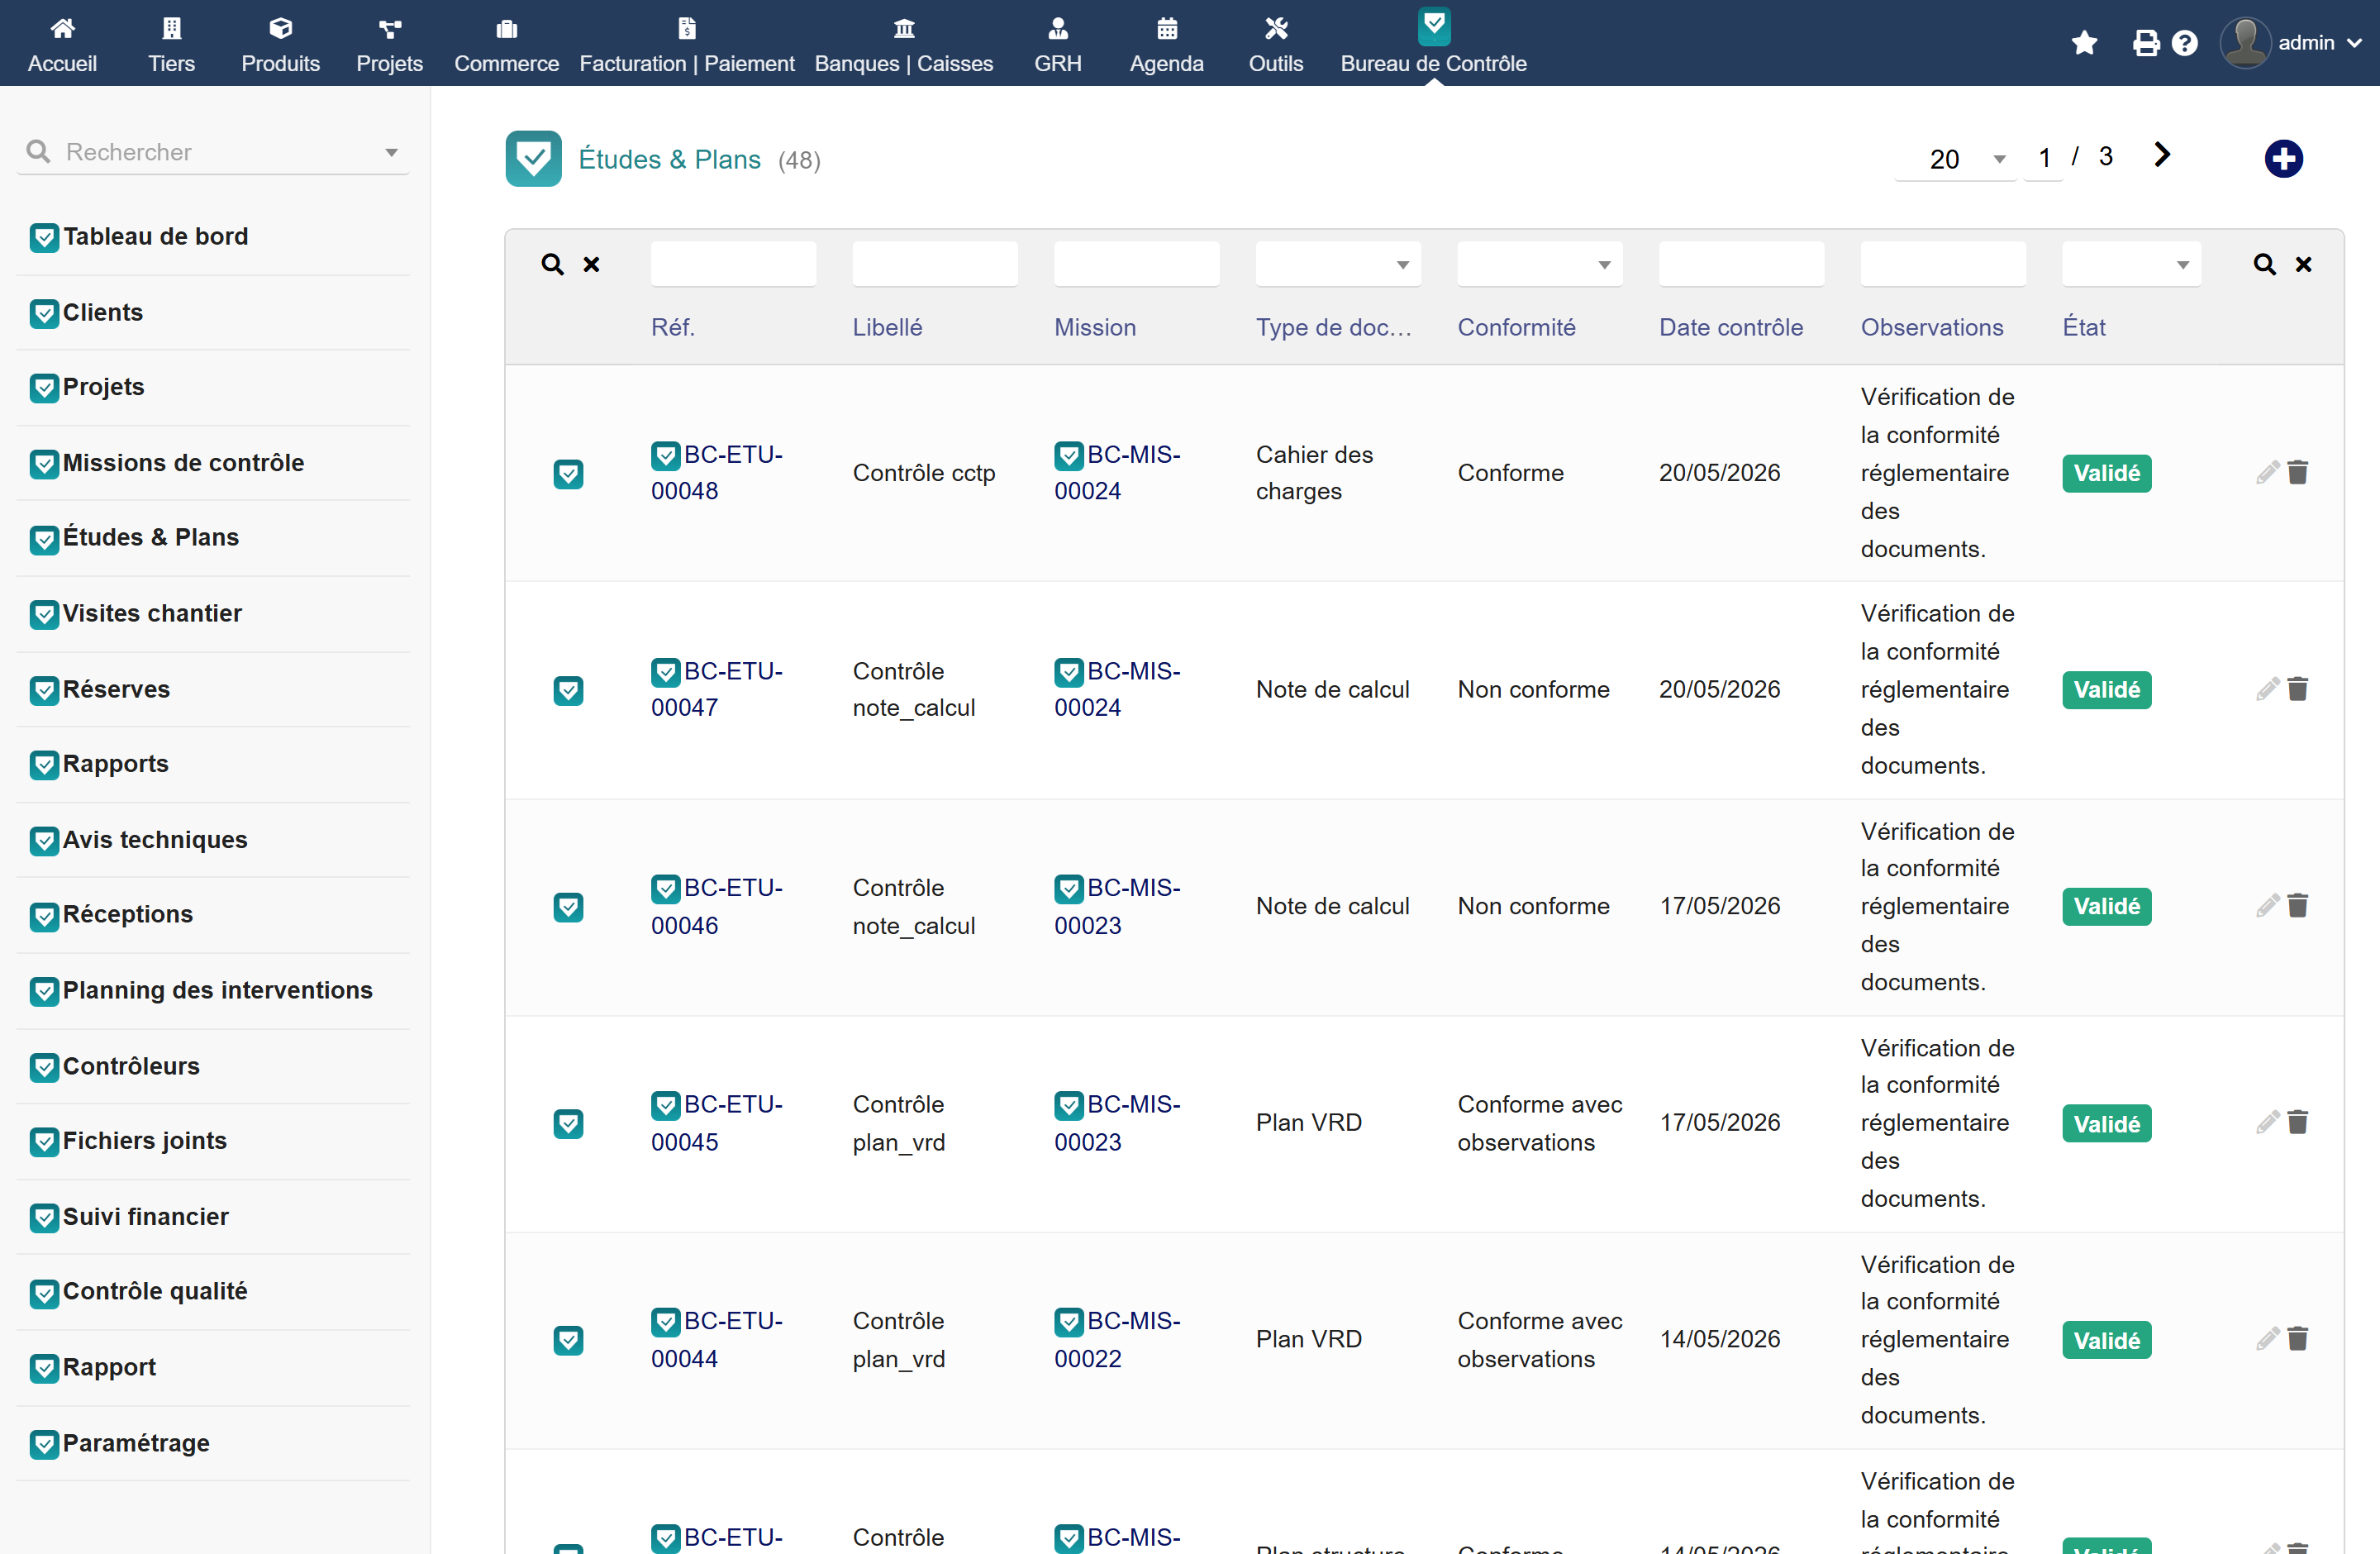Click the Réf. filter input field

(x=733, y=264)
